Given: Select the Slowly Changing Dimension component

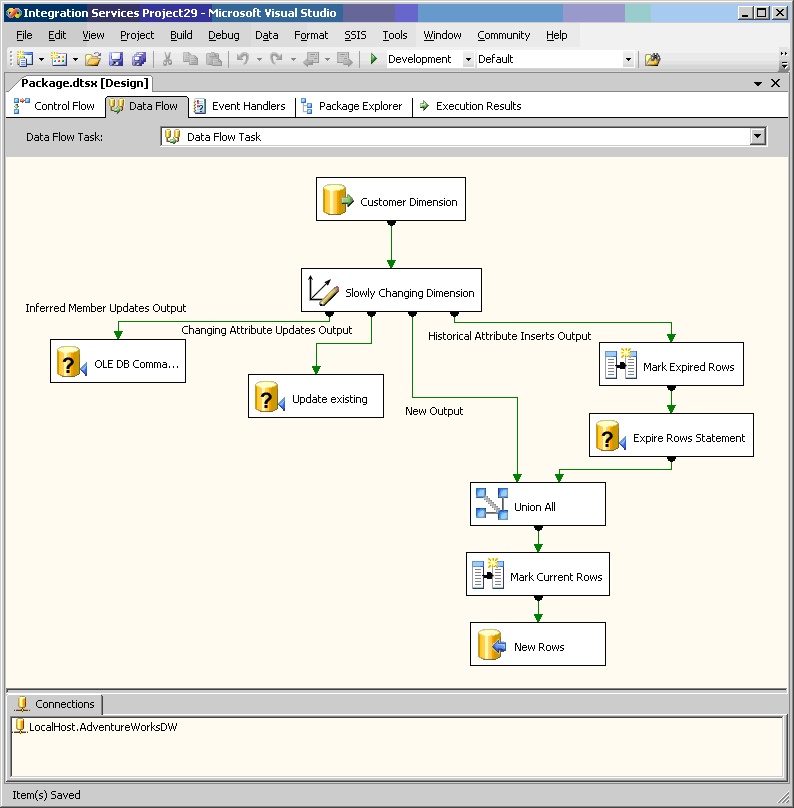Looking at the screenshot, I should [x=391, y=293].
